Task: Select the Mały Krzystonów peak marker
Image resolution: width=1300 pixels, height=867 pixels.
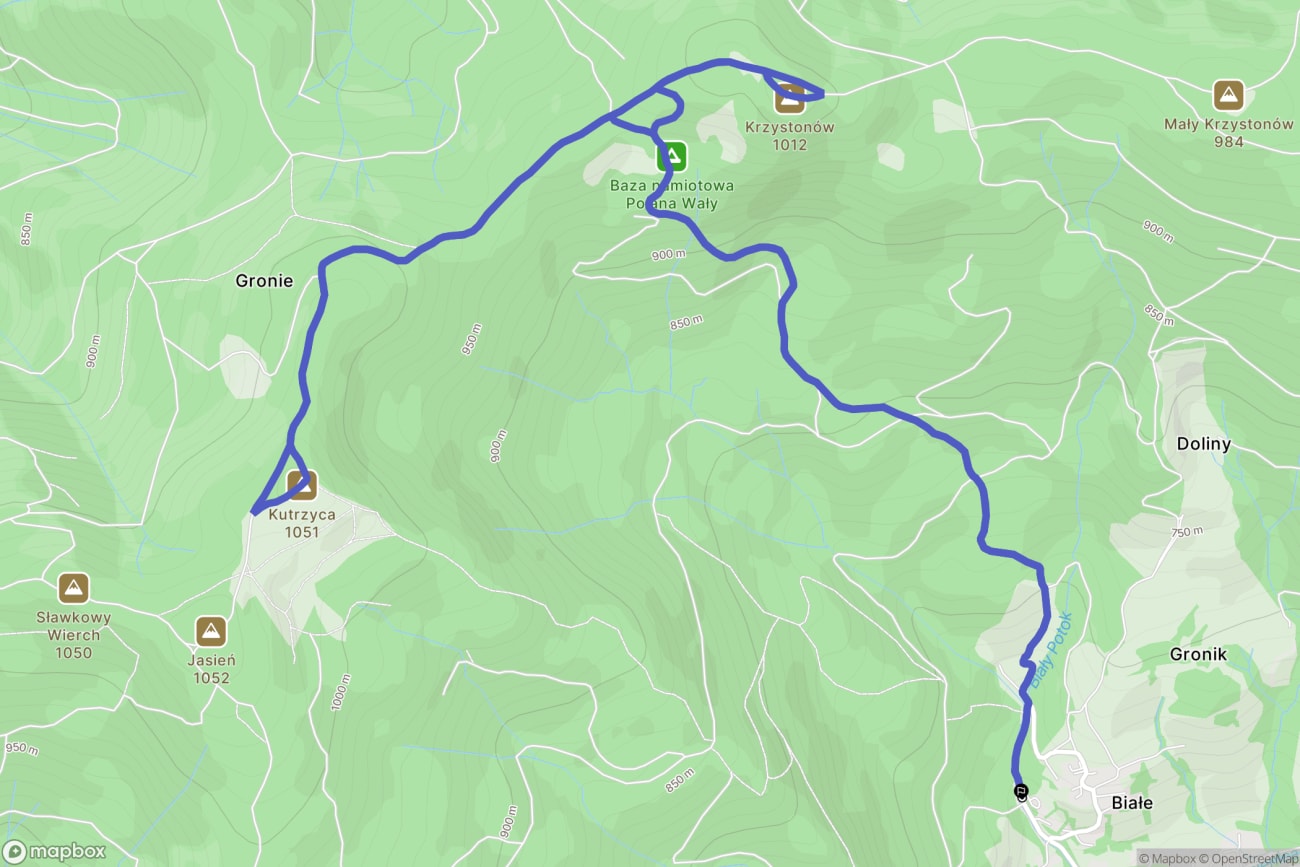Action: pos(1228,96)
